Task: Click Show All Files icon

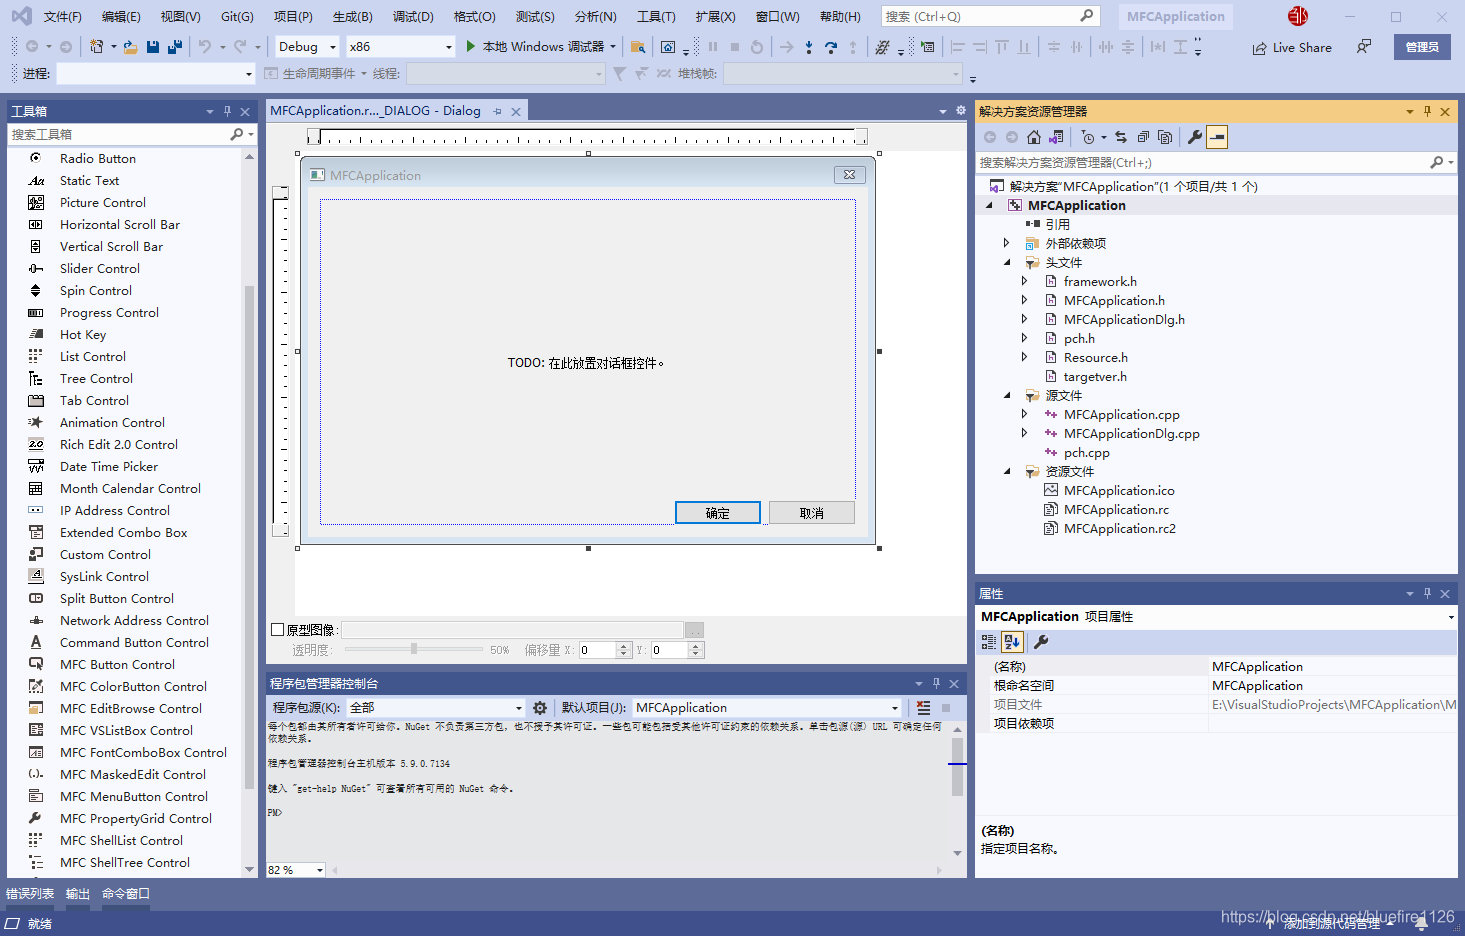Action: tap(1165, 137)
